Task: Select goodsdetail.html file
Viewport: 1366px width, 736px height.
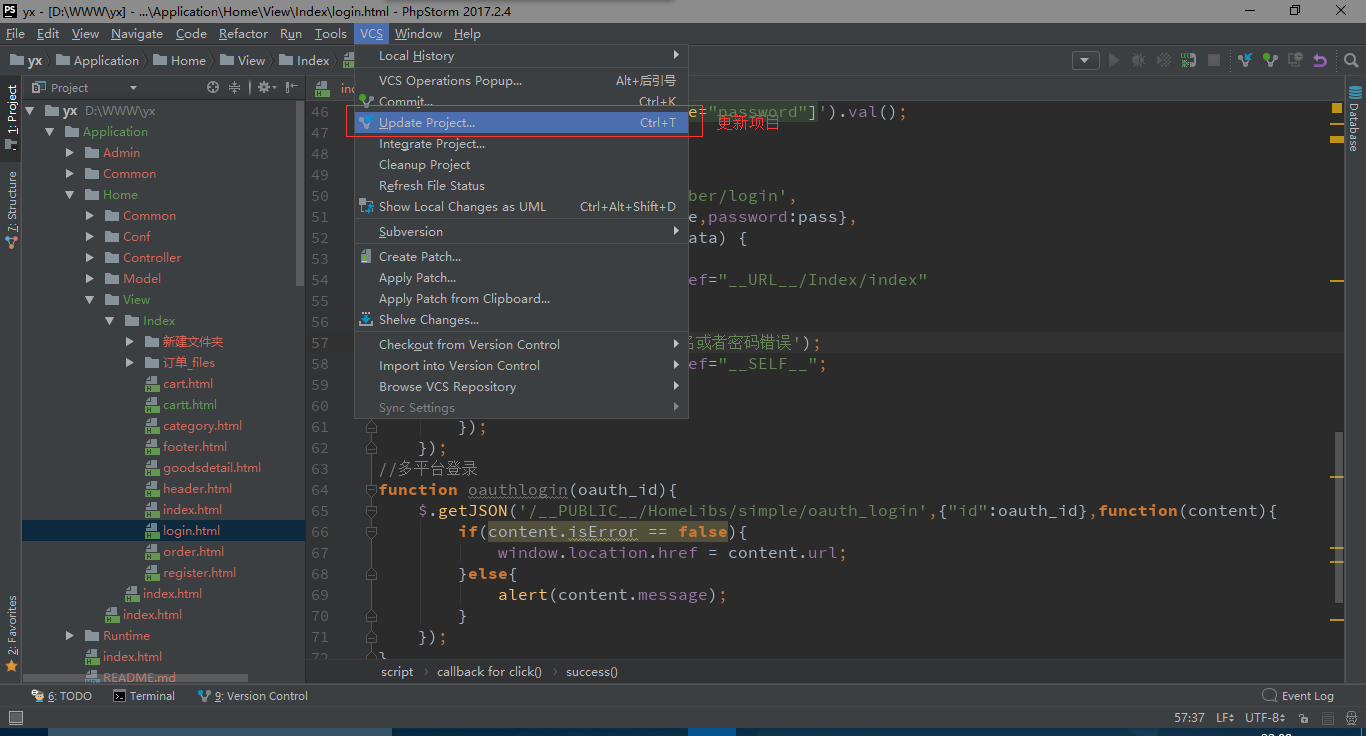Action: coord(211,468)
